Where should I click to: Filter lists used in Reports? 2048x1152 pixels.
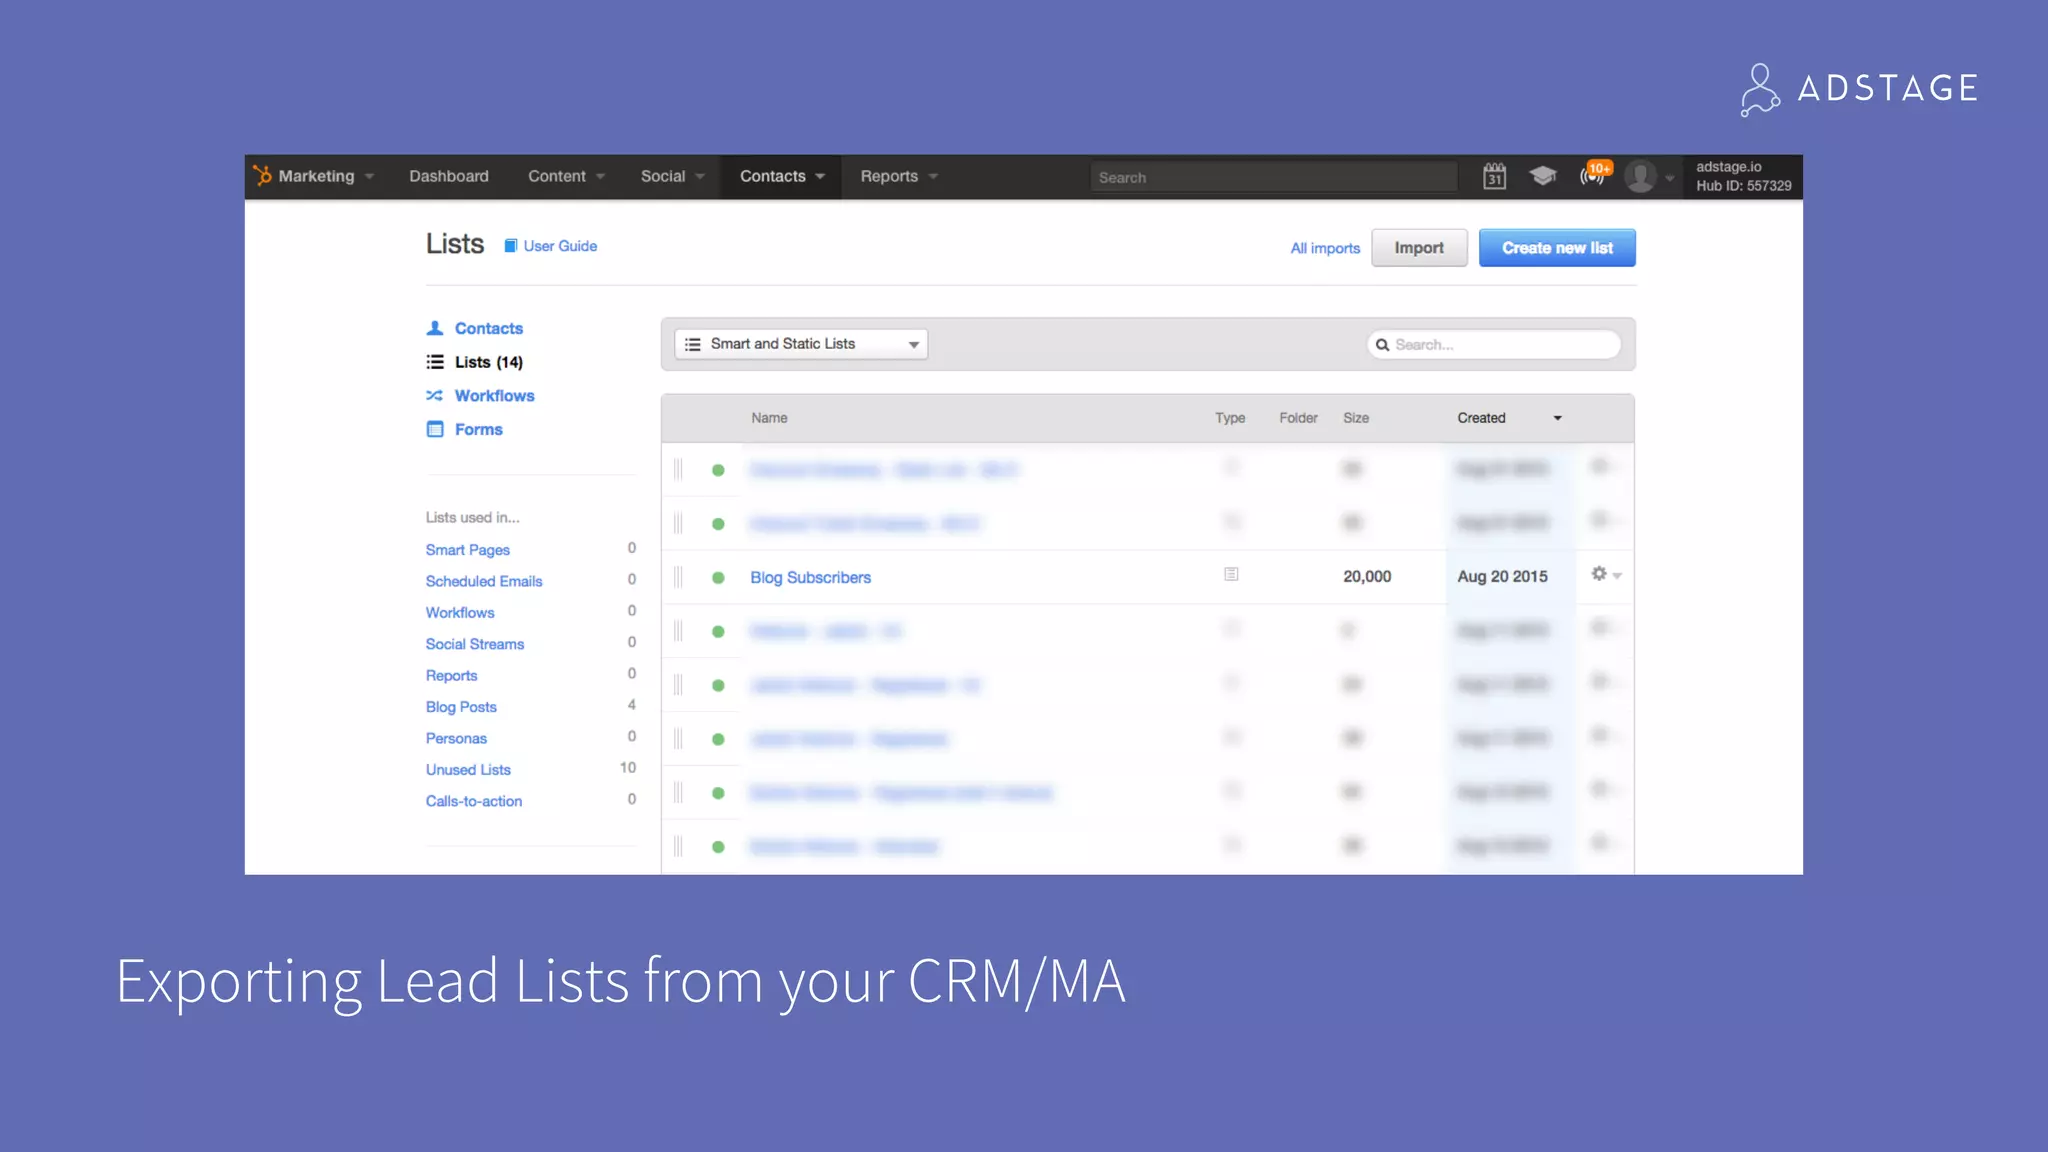click(x=451, y=675)
